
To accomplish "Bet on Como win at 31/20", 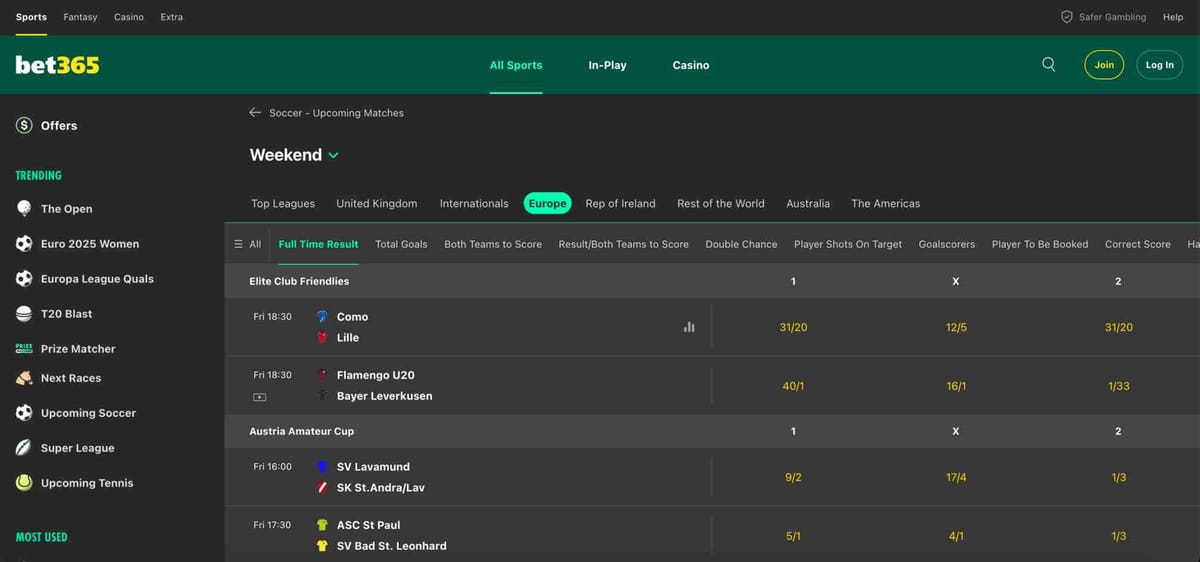I will click(793, 327).
